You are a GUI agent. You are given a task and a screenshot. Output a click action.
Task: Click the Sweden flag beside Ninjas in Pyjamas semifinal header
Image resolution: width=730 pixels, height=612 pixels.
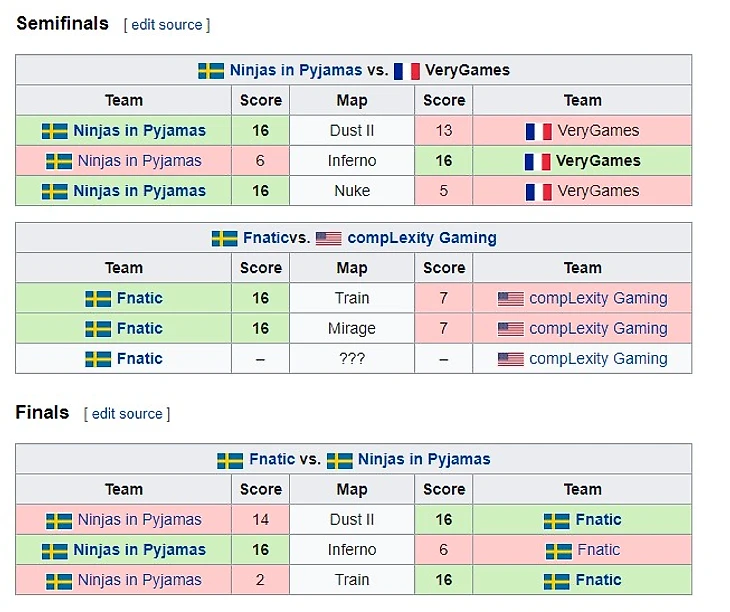pyautogui.click(x=211, y=71)
